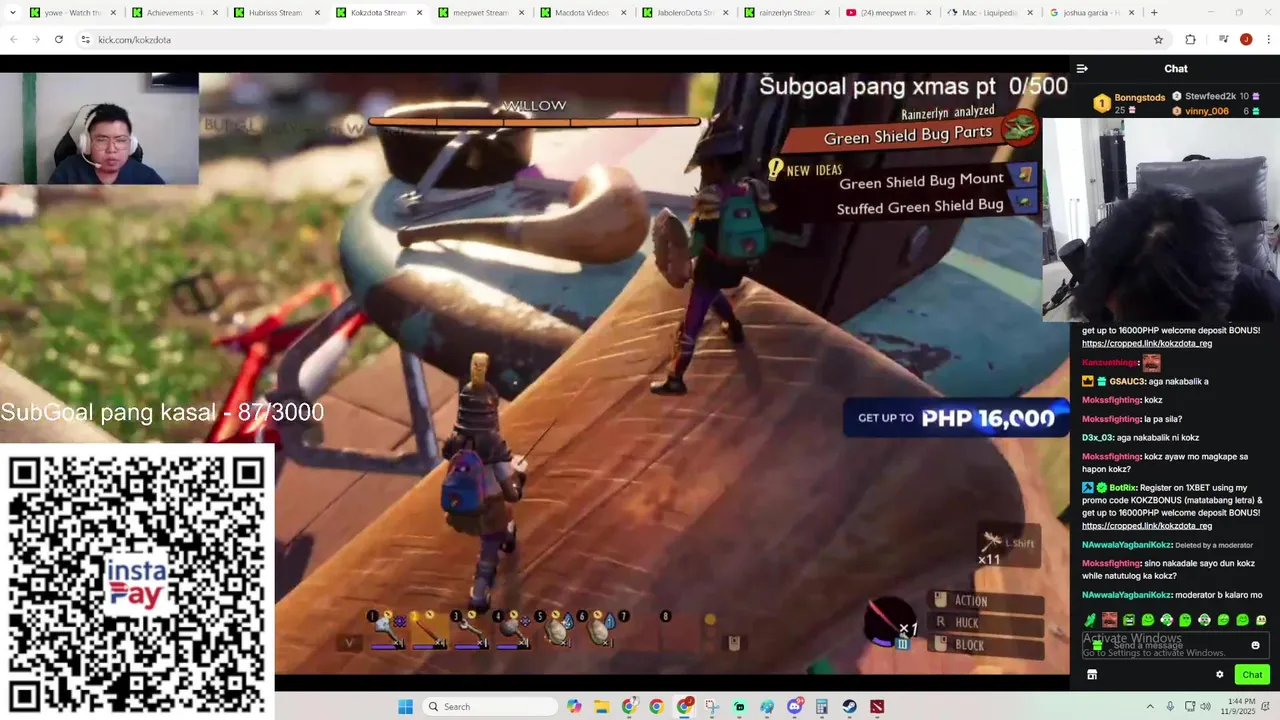This screenshot has width=1280, height=720.
Task: Go forward in browser history
Action: (x=36, y=39)
